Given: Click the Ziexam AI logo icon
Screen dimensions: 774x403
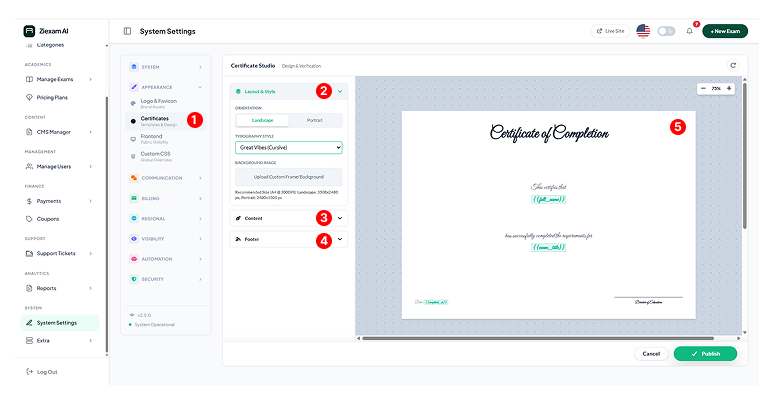Looking at the screenshot, I should [29, 30].
